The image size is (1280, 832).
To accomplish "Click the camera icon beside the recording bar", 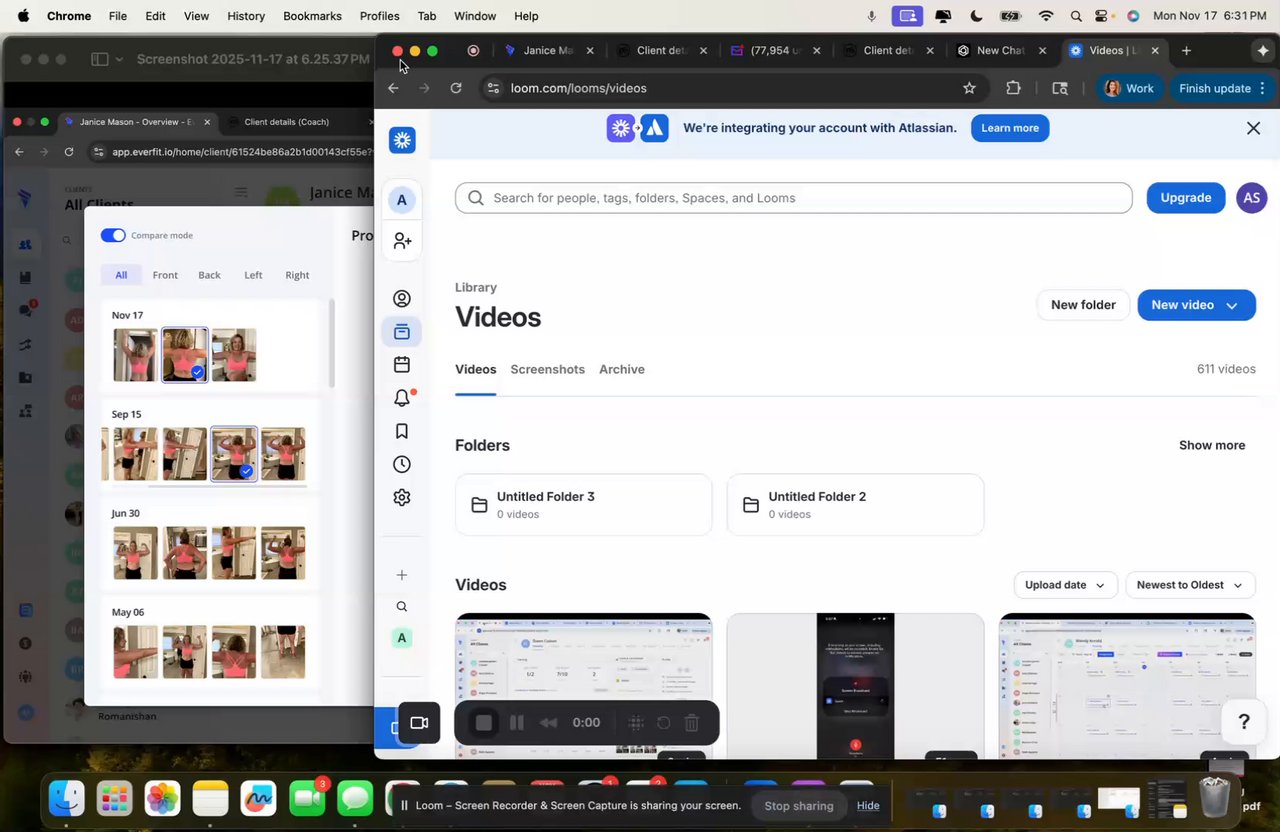I will 419,723.
